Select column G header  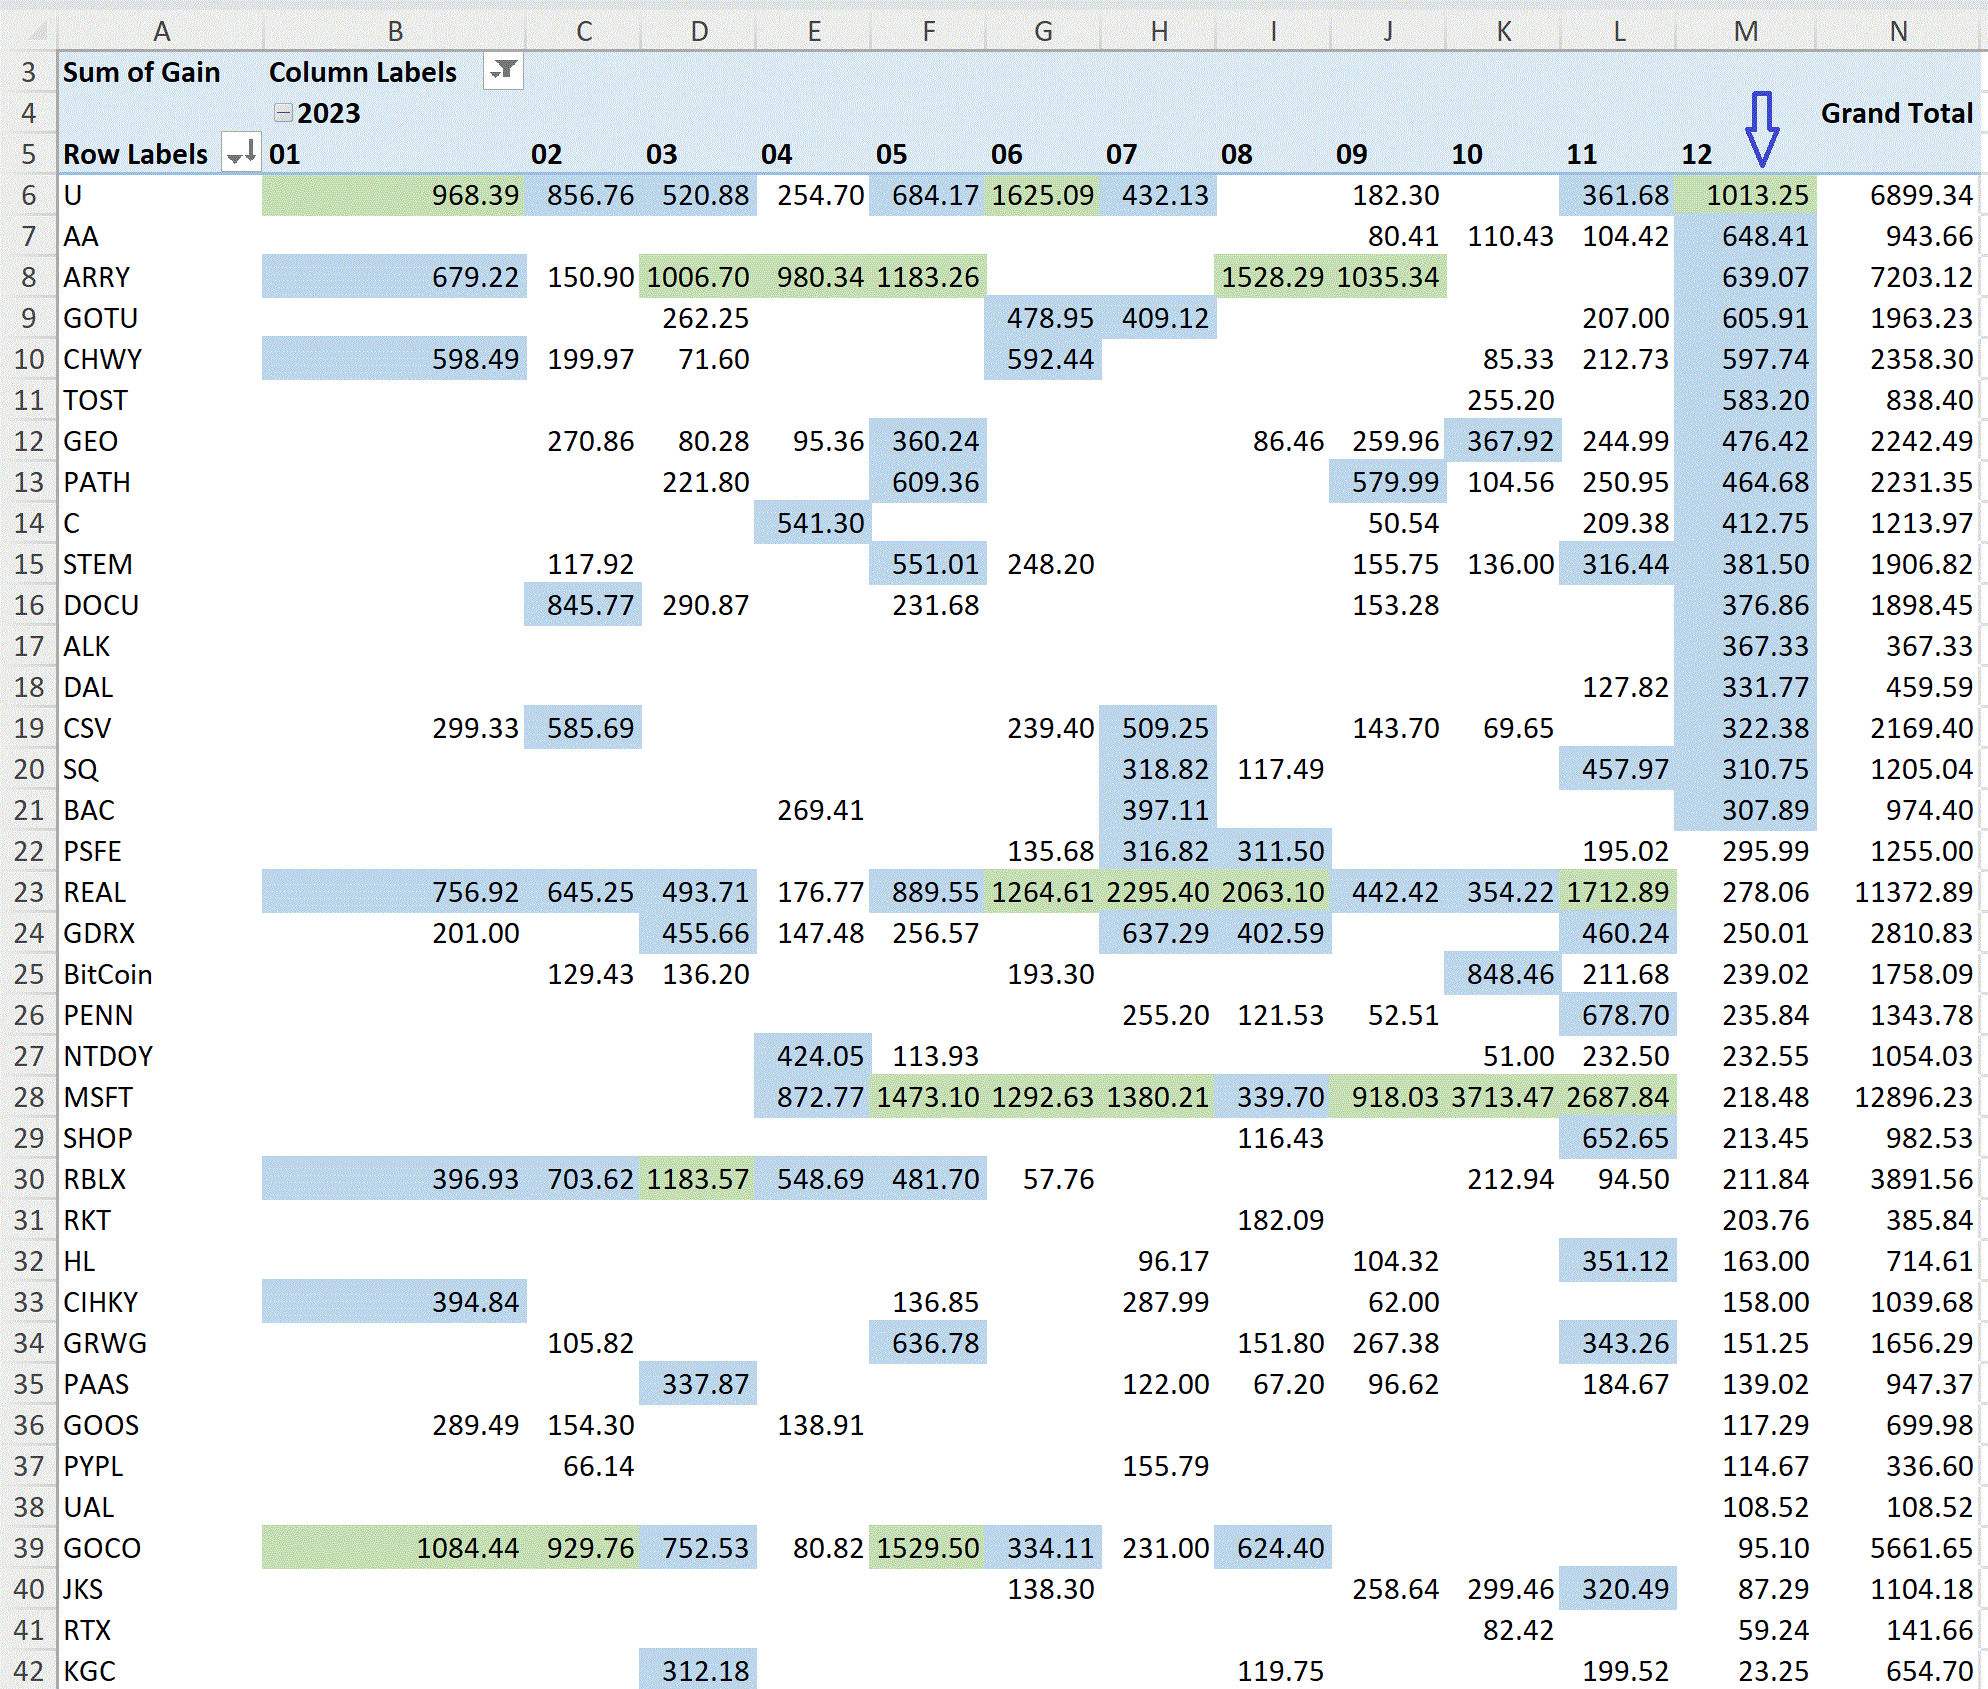(1043, 31)
